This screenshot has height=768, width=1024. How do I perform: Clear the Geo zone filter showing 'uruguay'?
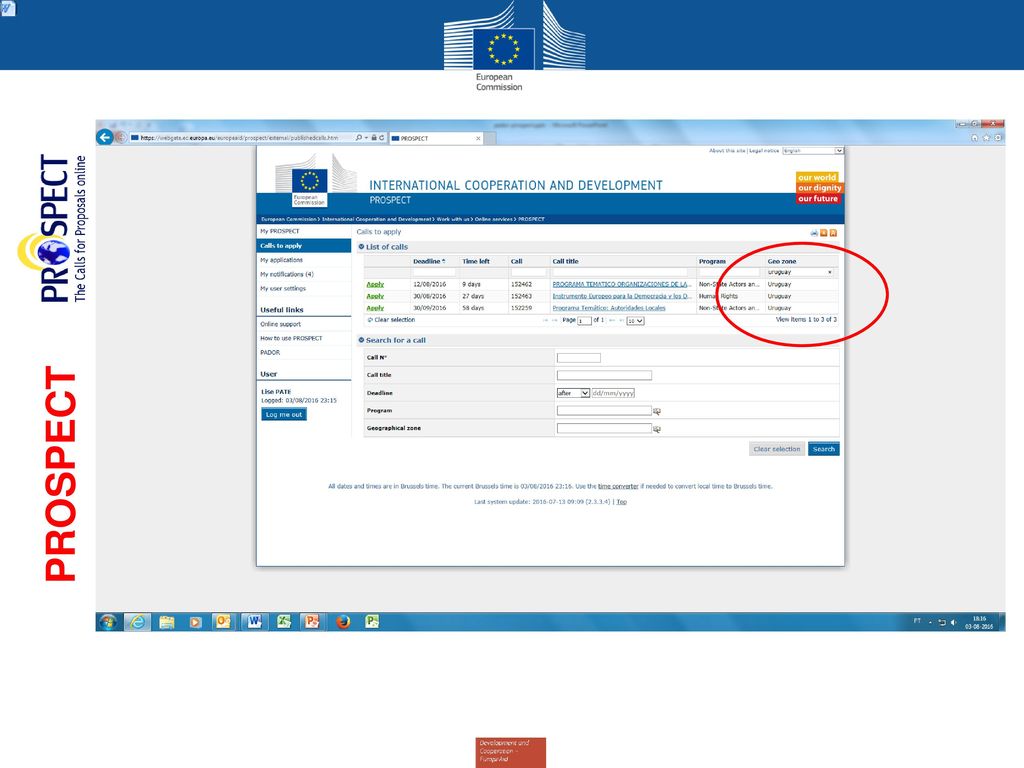(x=829, y=272)
